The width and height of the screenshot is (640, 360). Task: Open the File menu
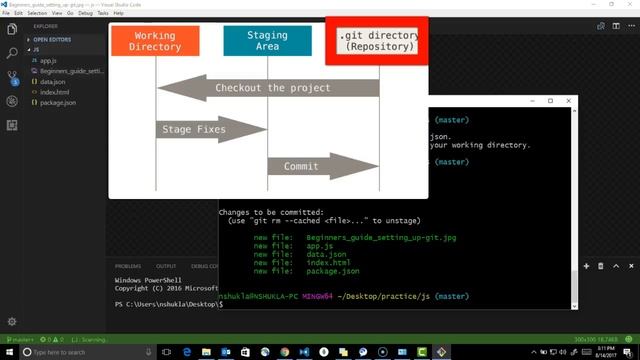(6, 13)
